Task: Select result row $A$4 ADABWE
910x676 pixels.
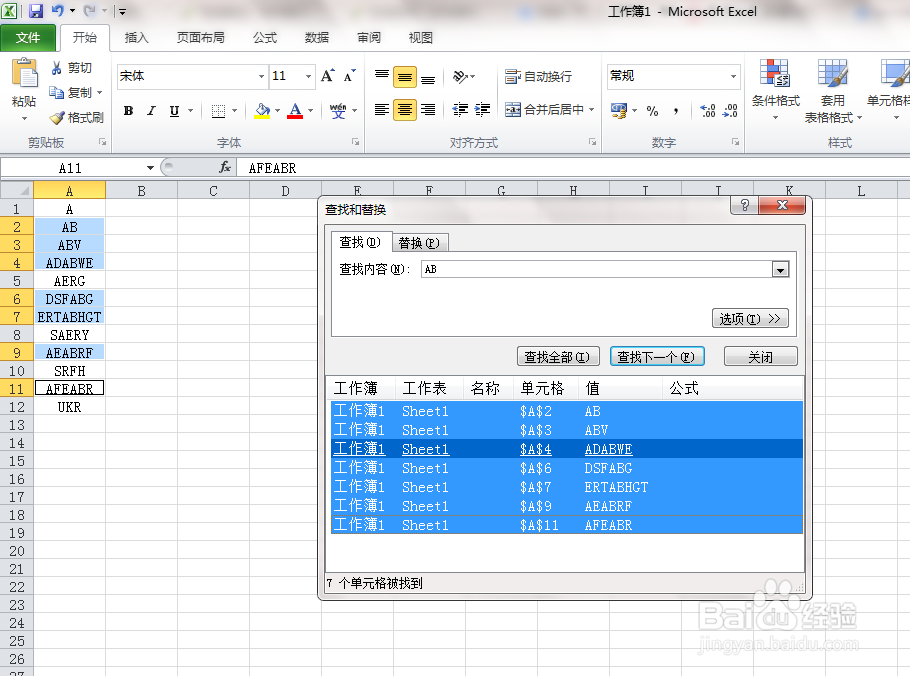Action: tap(567, 449)
